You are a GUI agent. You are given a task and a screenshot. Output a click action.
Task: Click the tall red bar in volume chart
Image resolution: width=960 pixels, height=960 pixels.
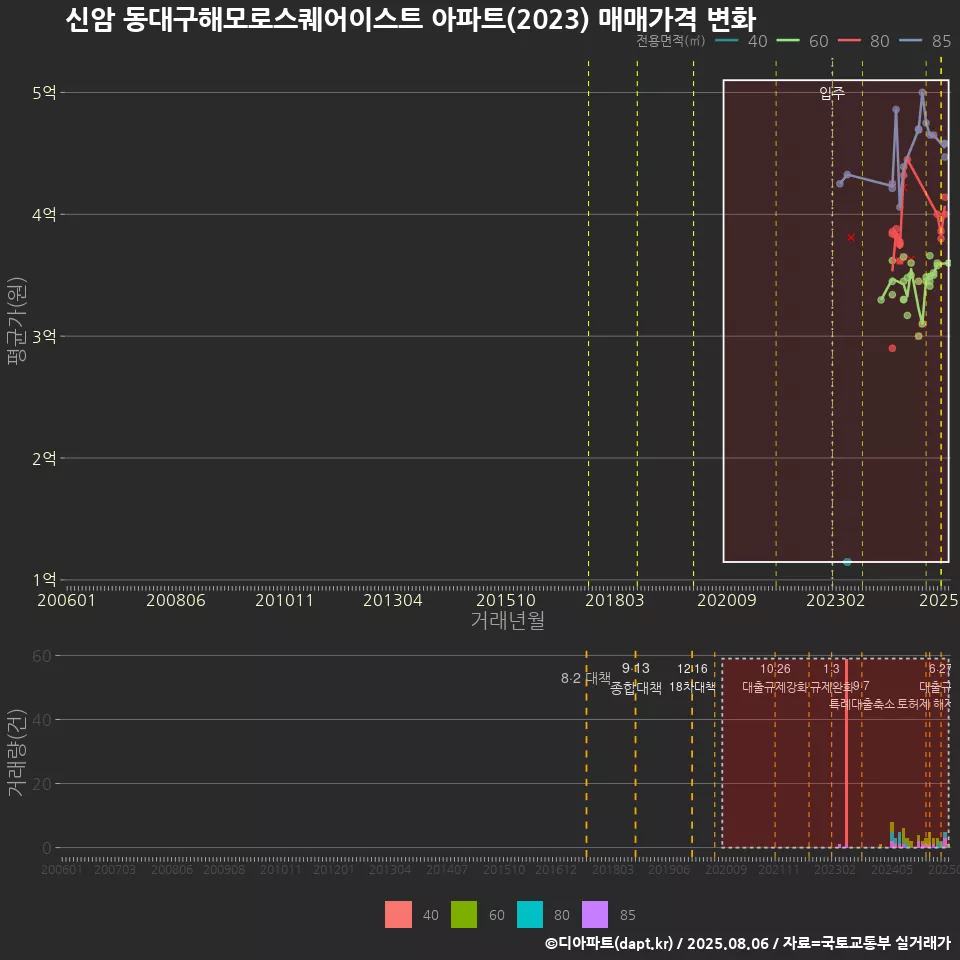pos(846,753)
